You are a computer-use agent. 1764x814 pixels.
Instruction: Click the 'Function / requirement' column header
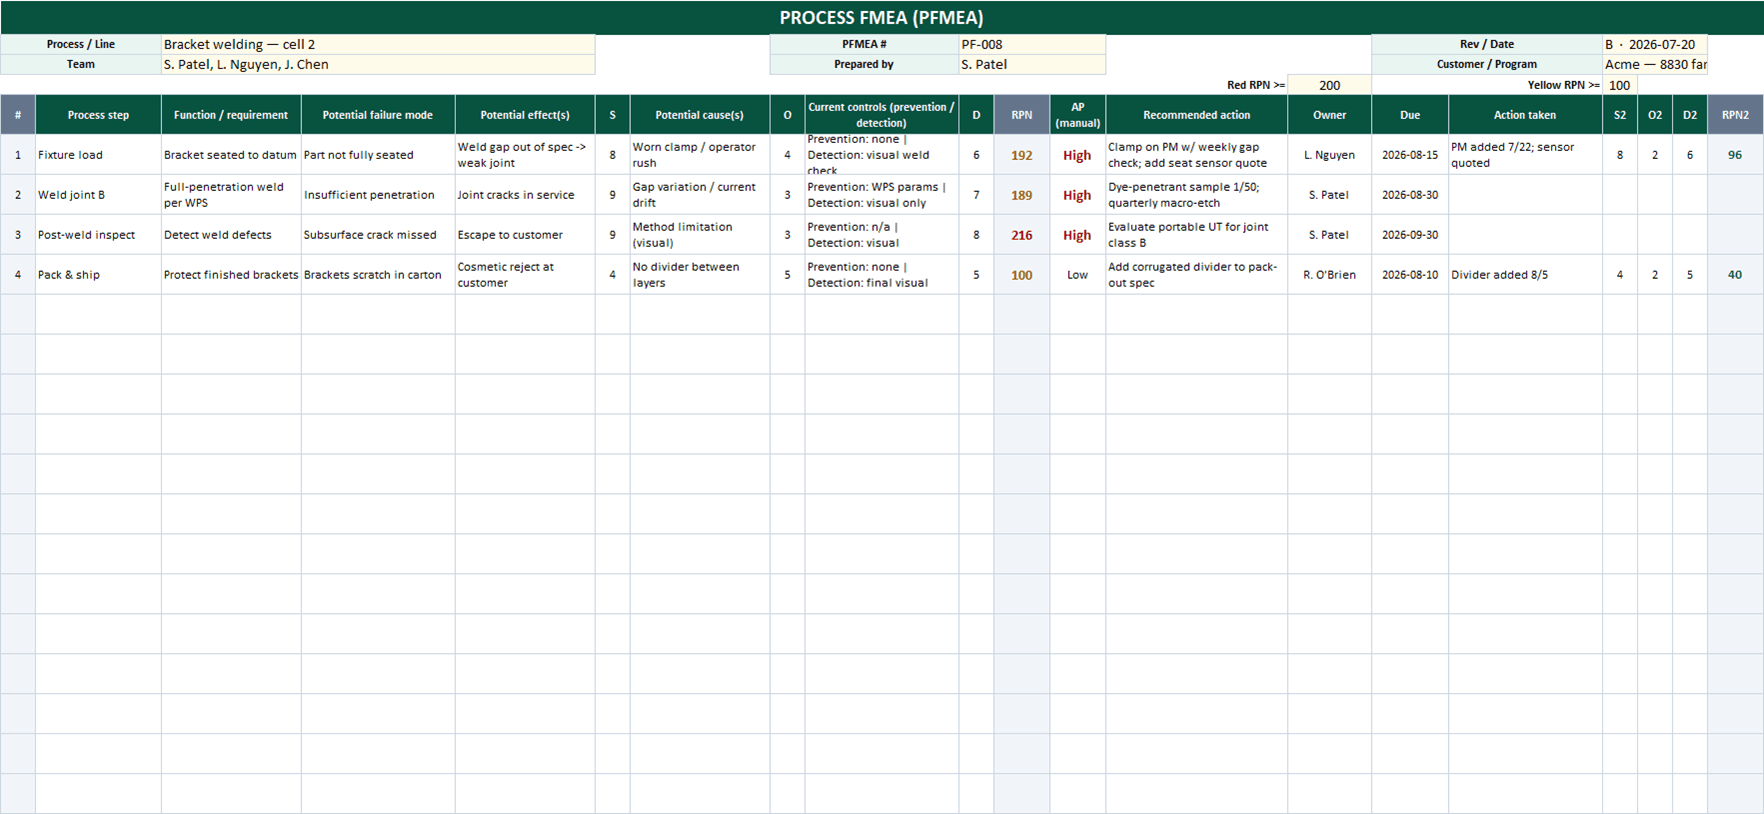231,115
